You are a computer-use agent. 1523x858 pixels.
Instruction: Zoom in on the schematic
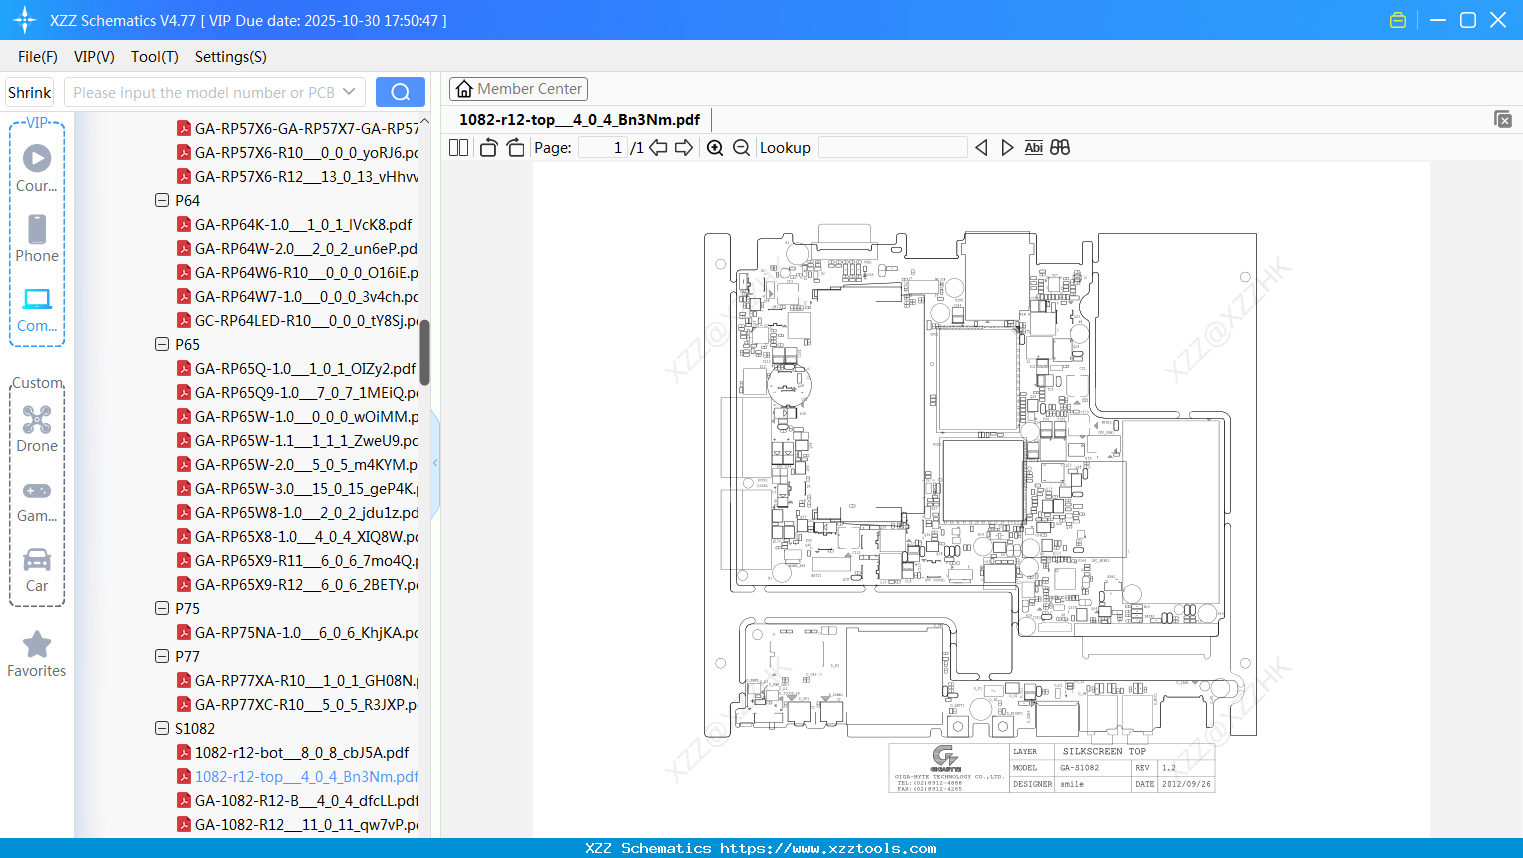[715, 148]
